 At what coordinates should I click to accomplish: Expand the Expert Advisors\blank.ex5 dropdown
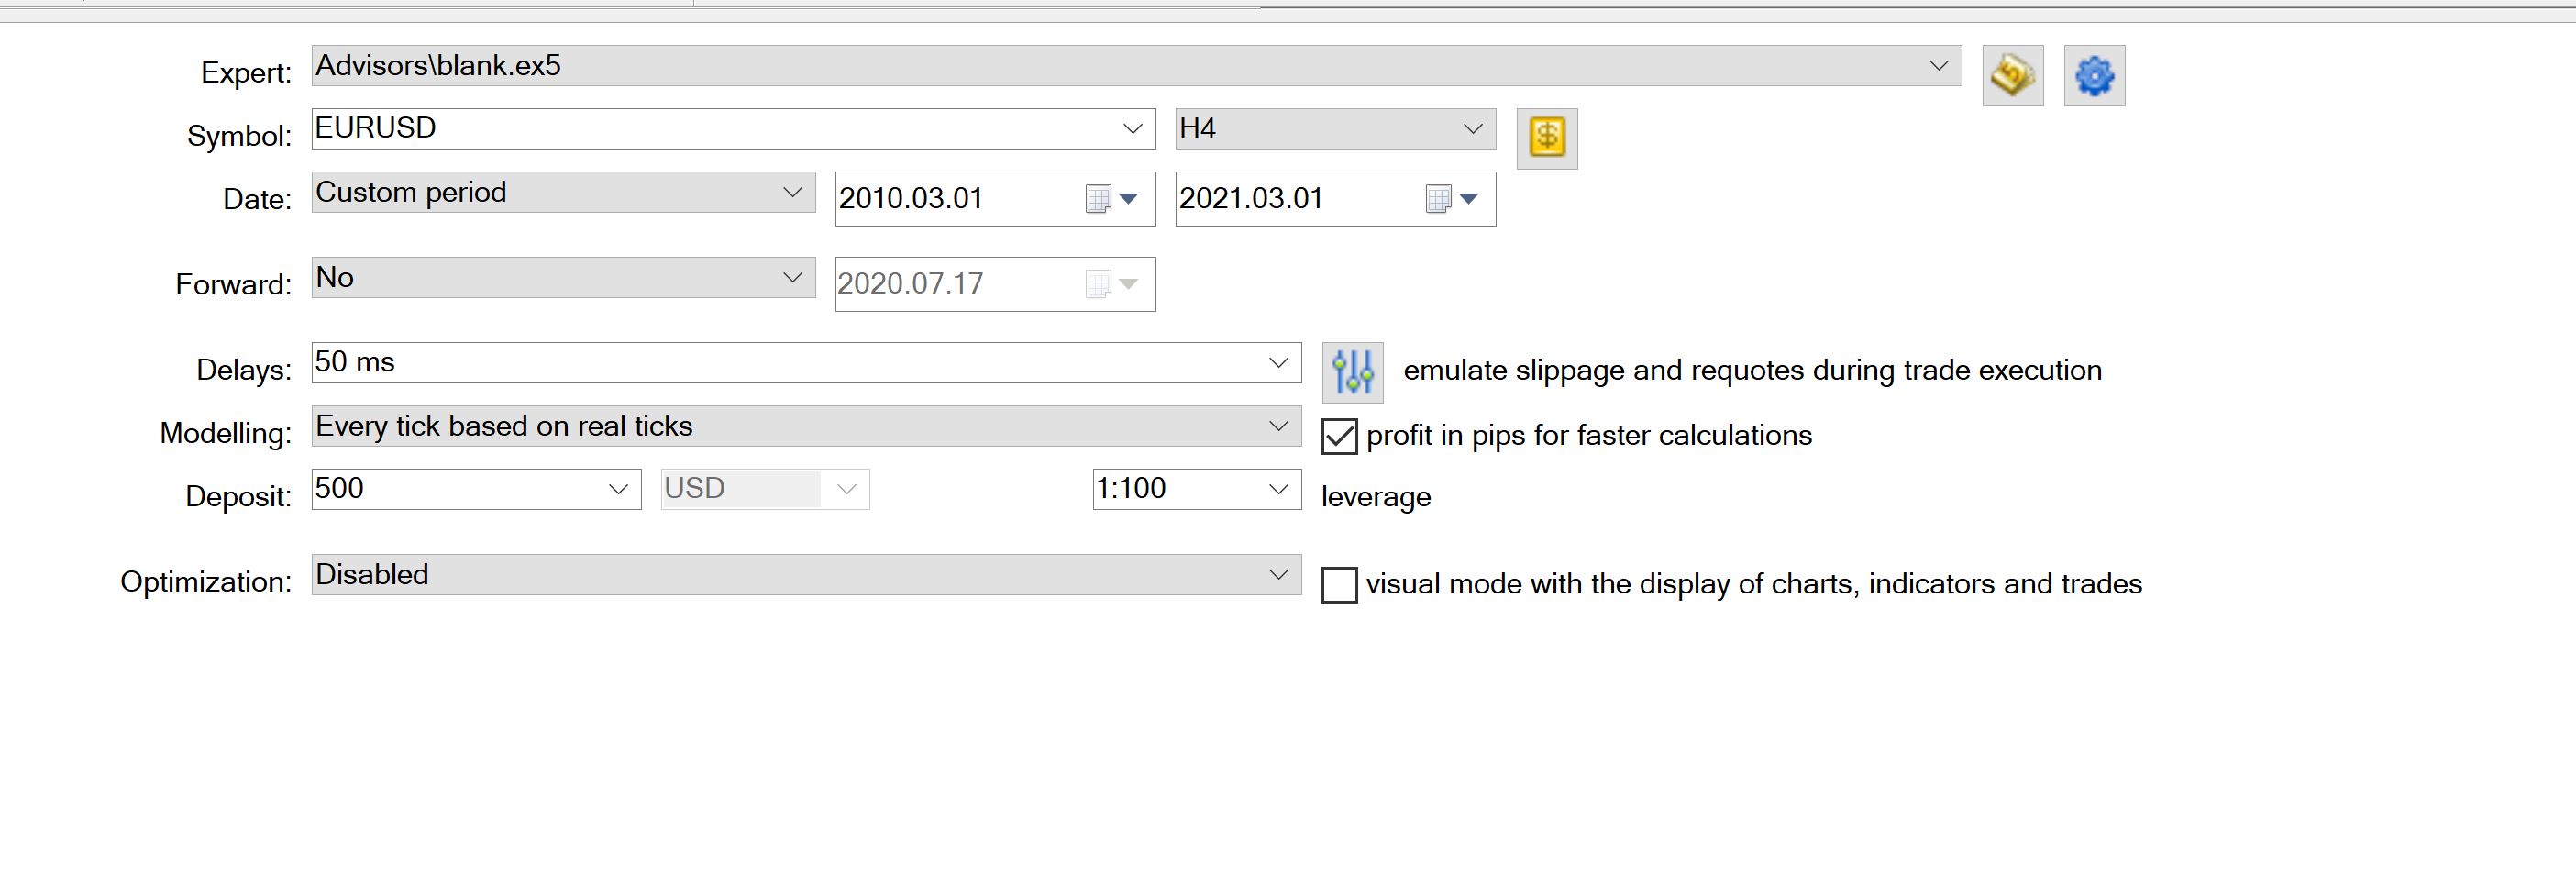[x=1938, y=66]
